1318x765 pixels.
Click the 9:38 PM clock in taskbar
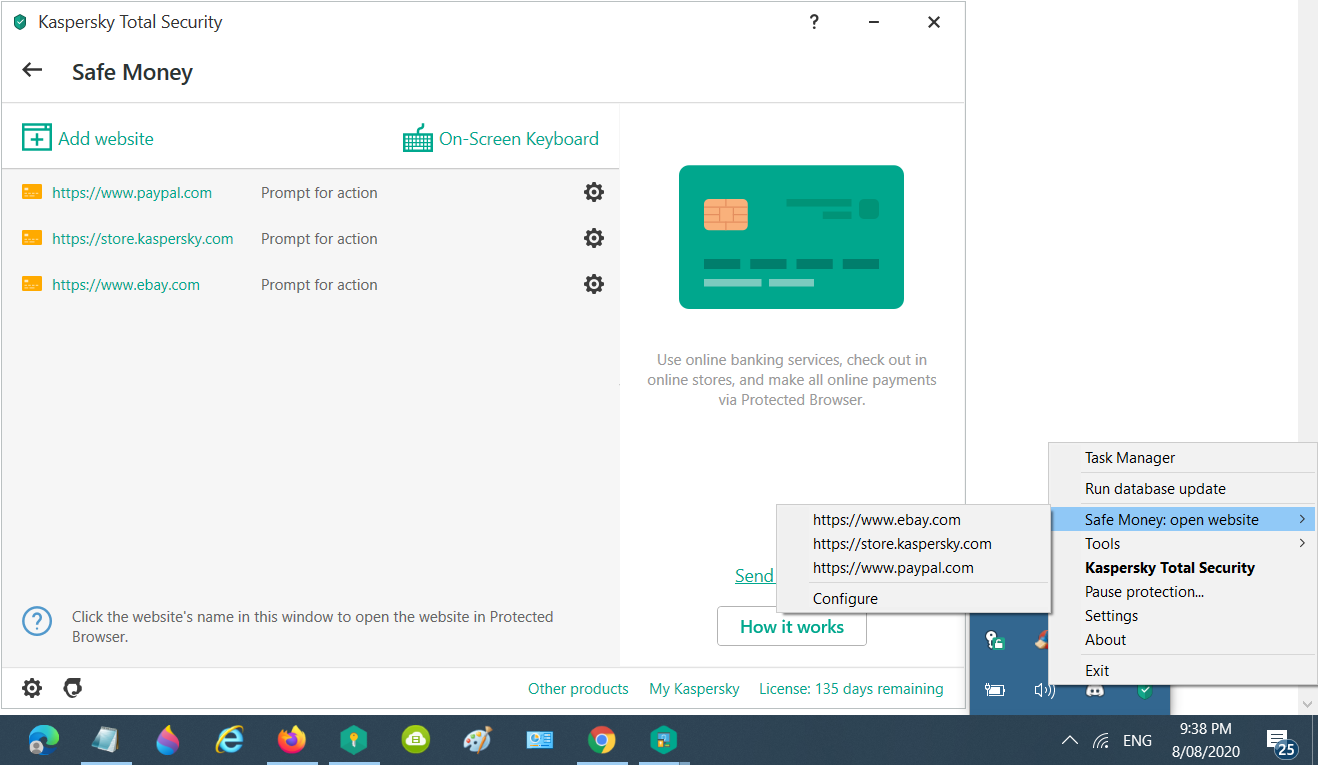coord(1205,729)
